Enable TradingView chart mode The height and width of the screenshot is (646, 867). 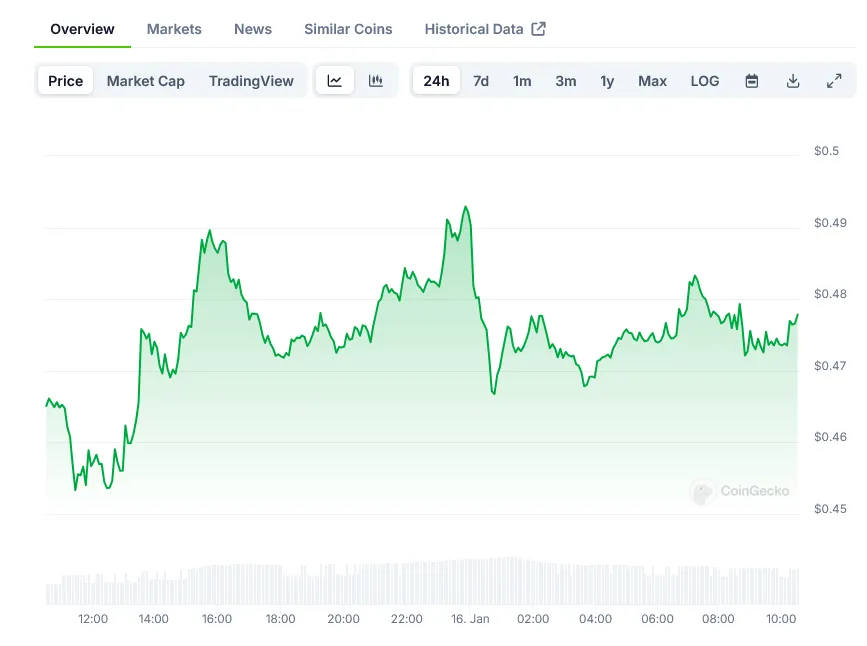(x=251, y=80)
